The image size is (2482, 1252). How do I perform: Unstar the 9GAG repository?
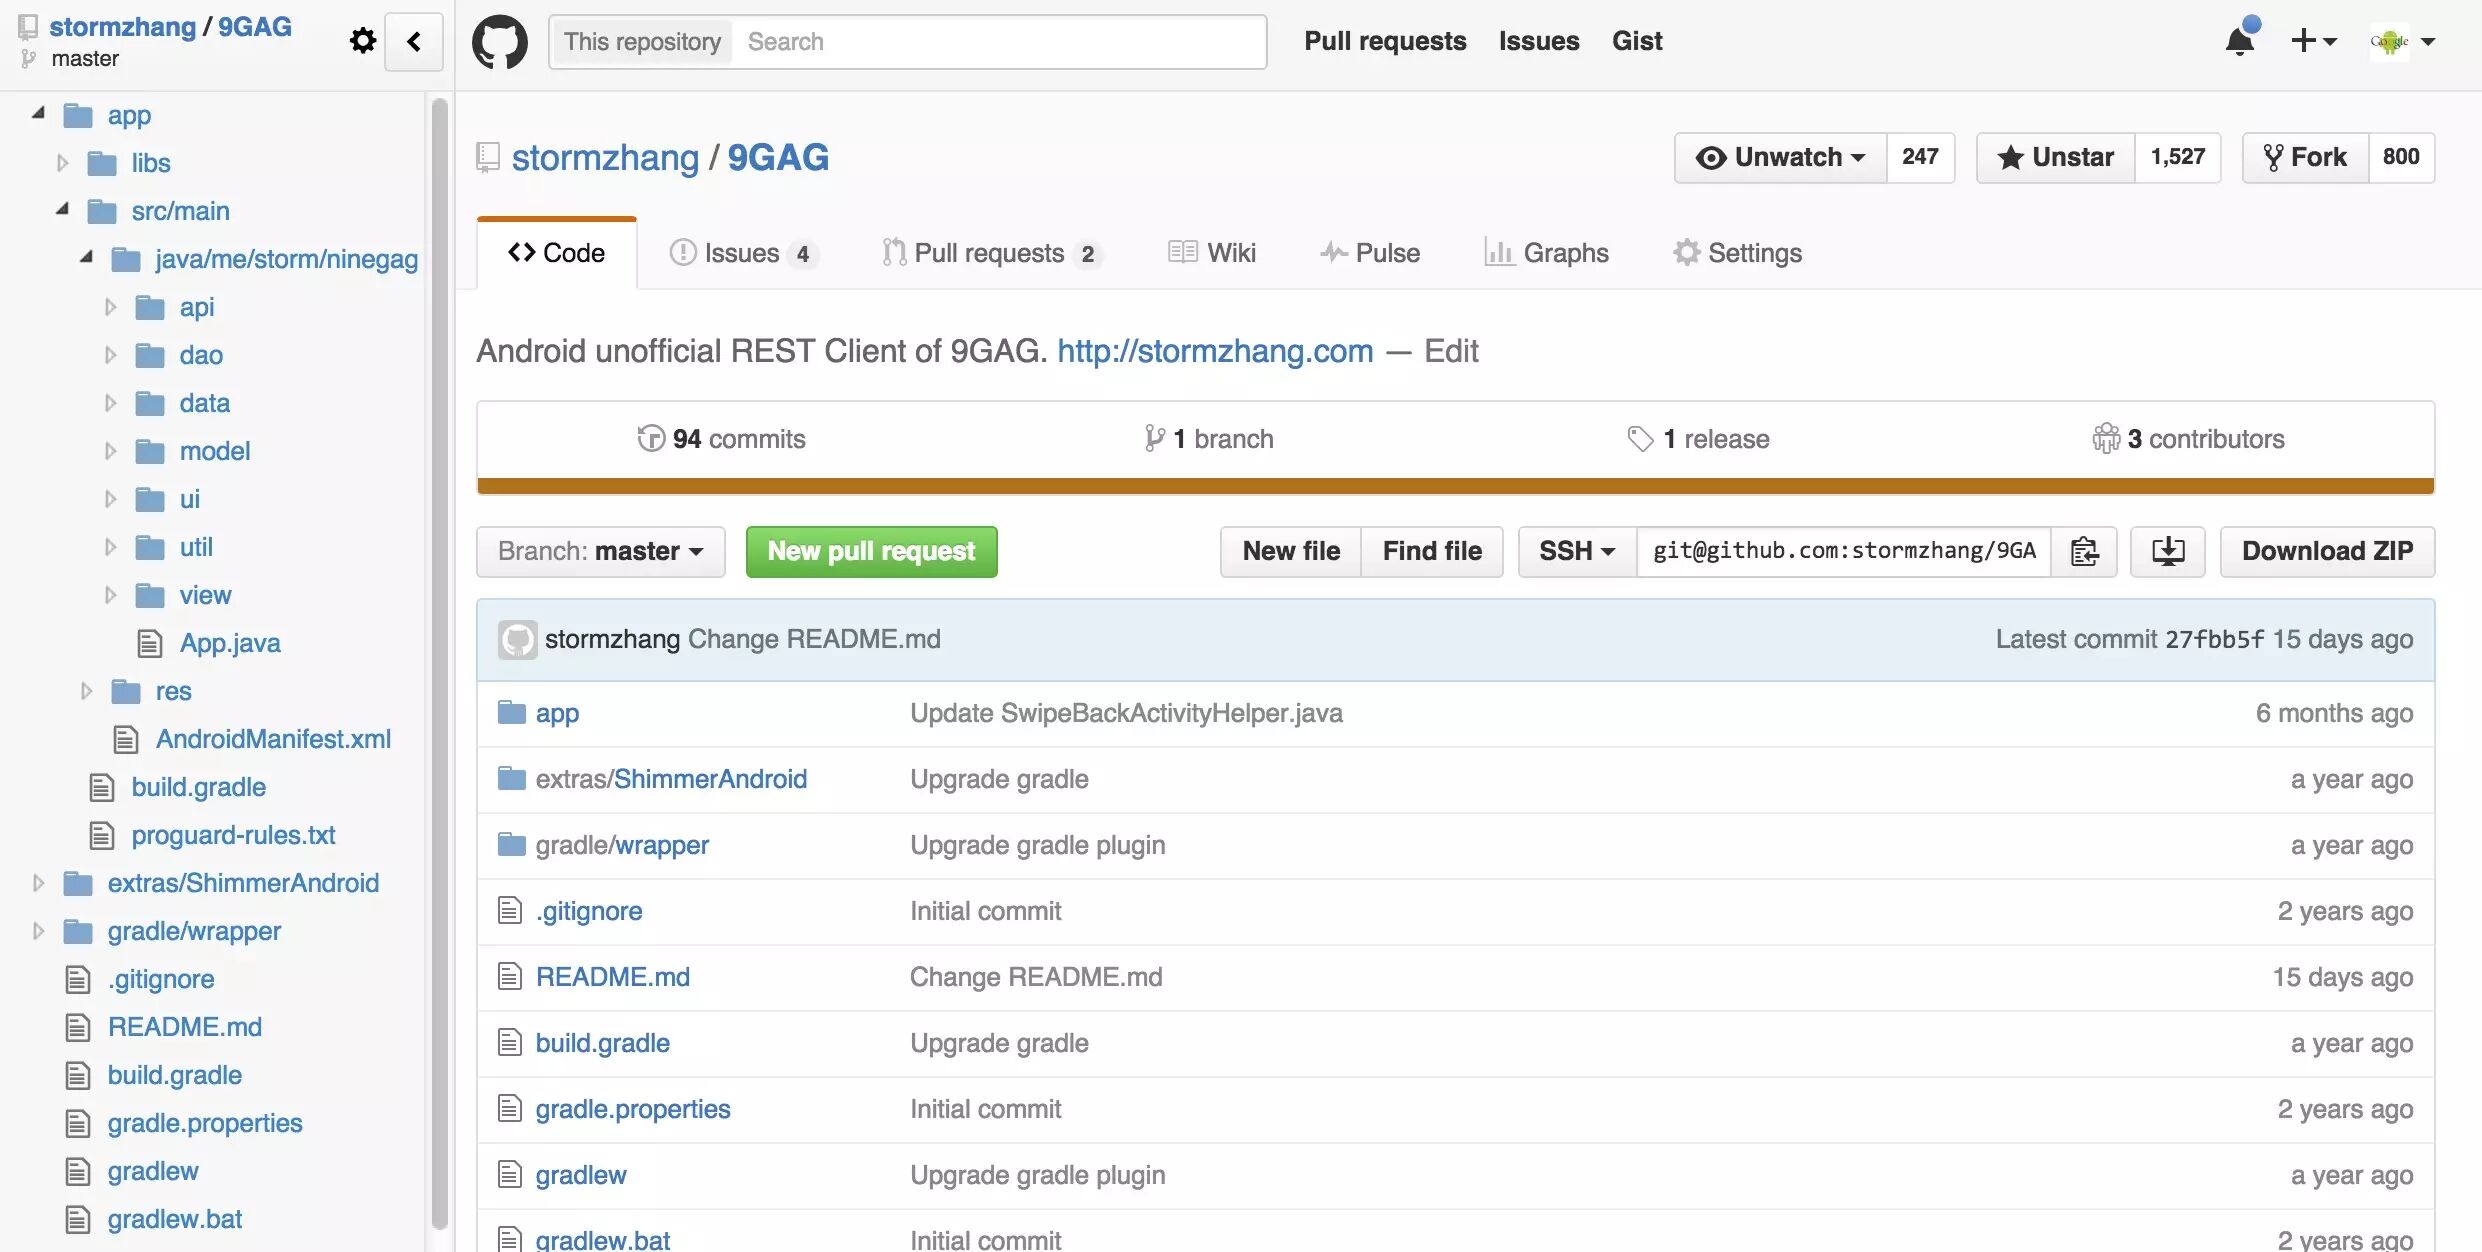pyautogui.click(x=2056, y=157)
